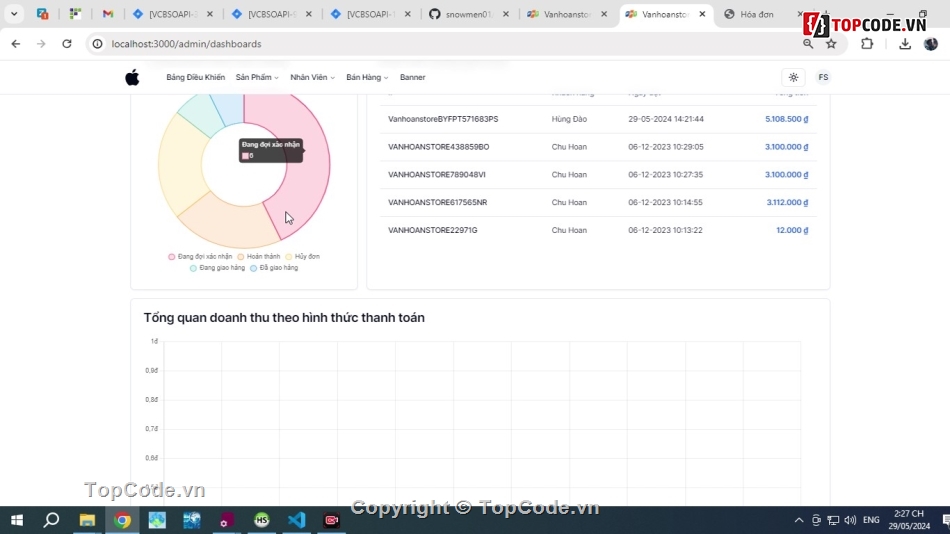Toggle Hủy đơn legend item
The height and width of the screenshot is (534, 950).
pyautogui.click(x=302, y=256)
